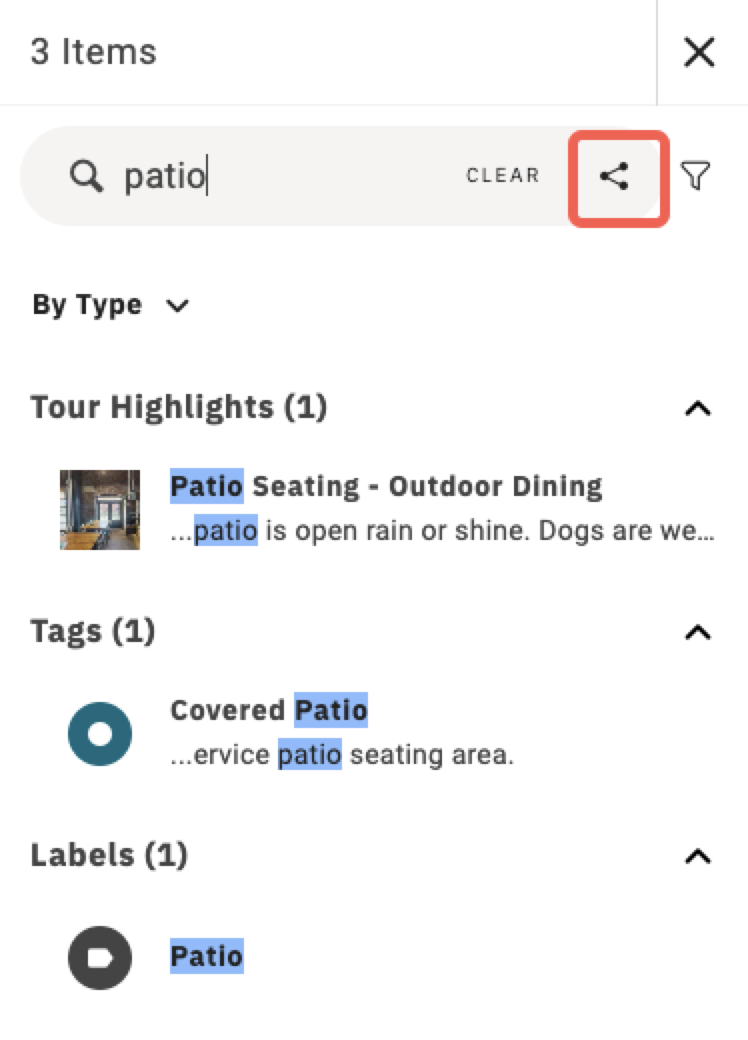Select the Patio label result text

click(207, 956)
